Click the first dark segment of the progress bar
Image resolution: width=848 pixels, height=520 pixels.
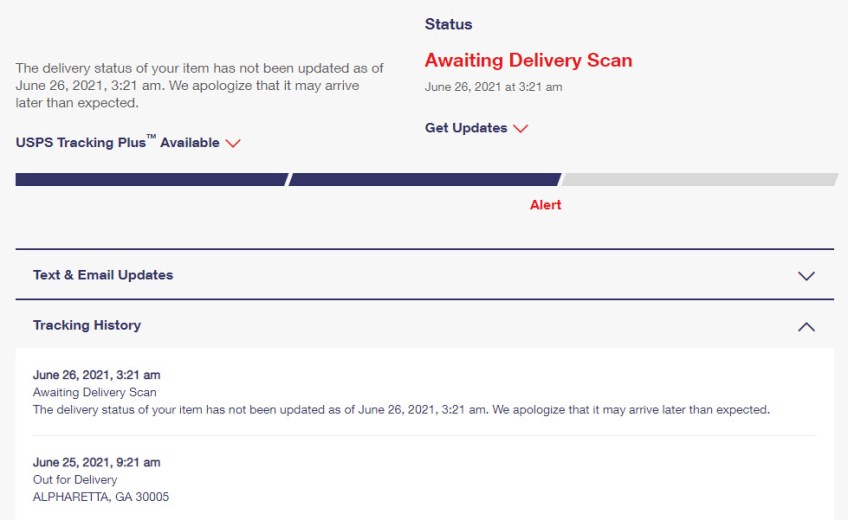(x=151, y=180)
